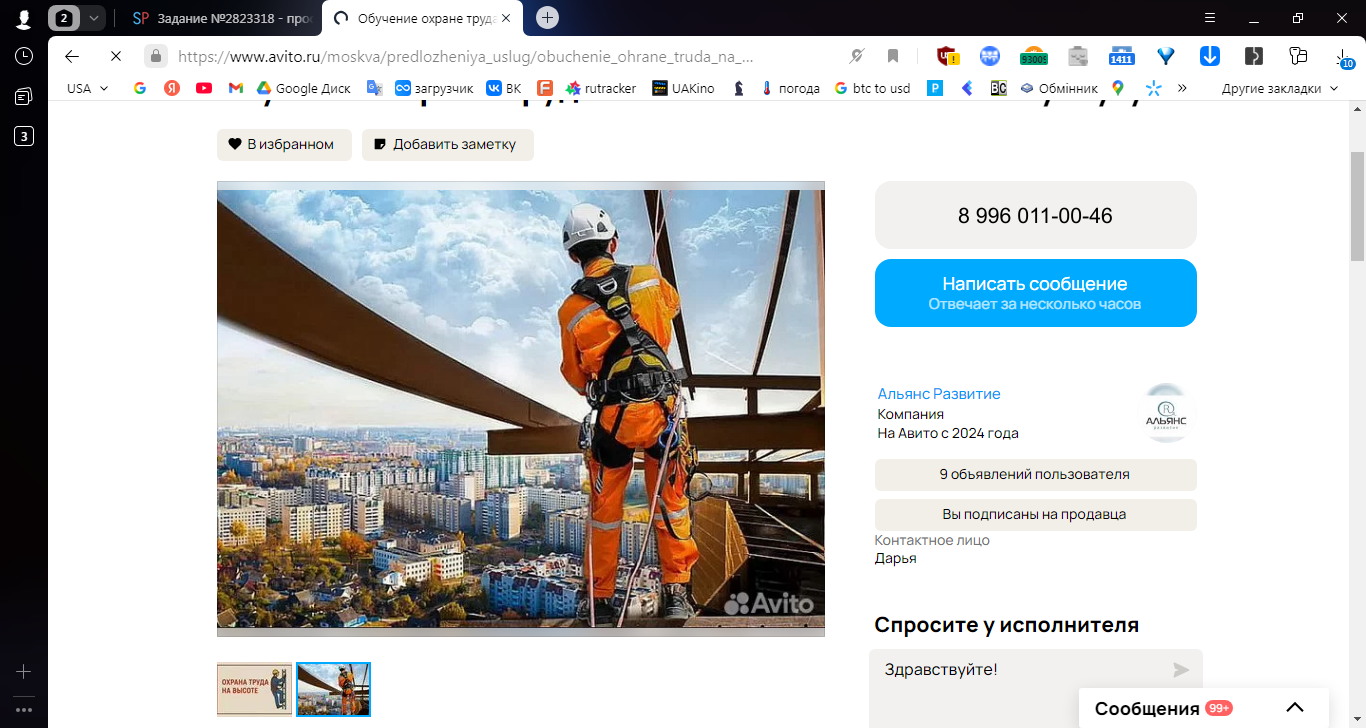Select the Охрана труда на высоте thumbnail
This screenshot has width=1366, height=728.
[255, 689]
